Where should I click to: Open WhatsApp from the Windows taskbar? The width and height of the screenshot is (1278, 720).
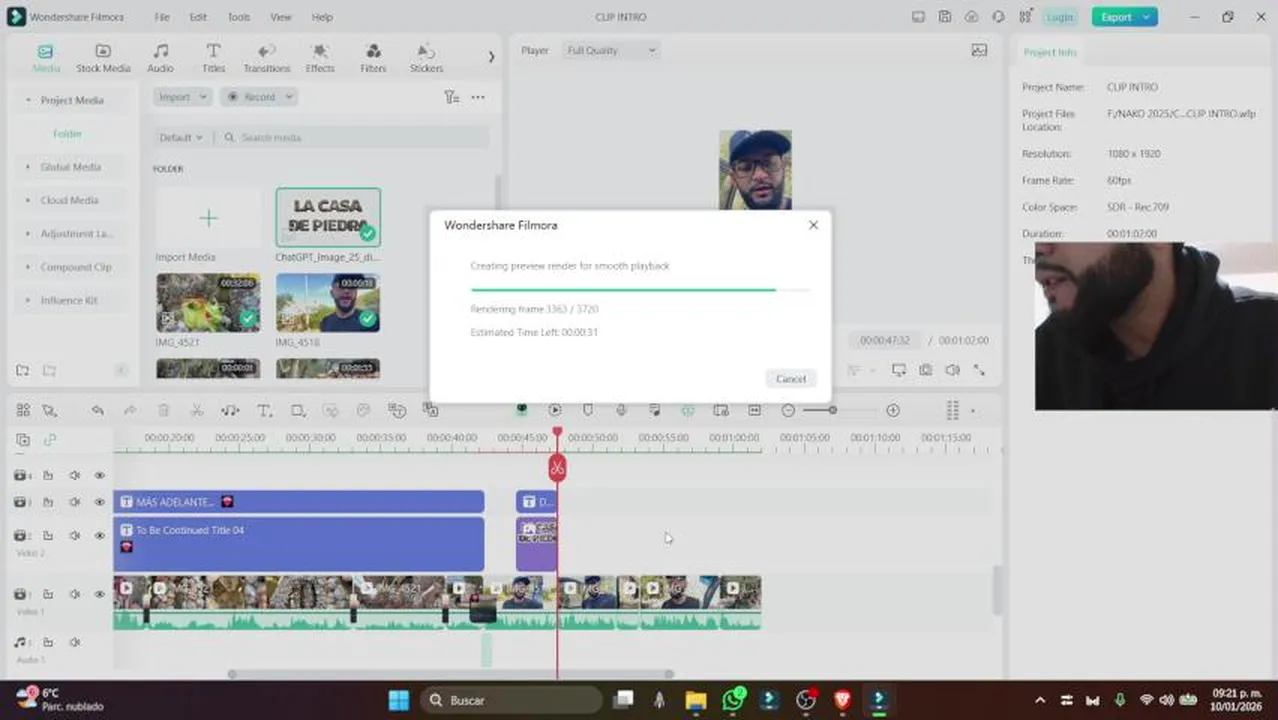click(733, 699)
